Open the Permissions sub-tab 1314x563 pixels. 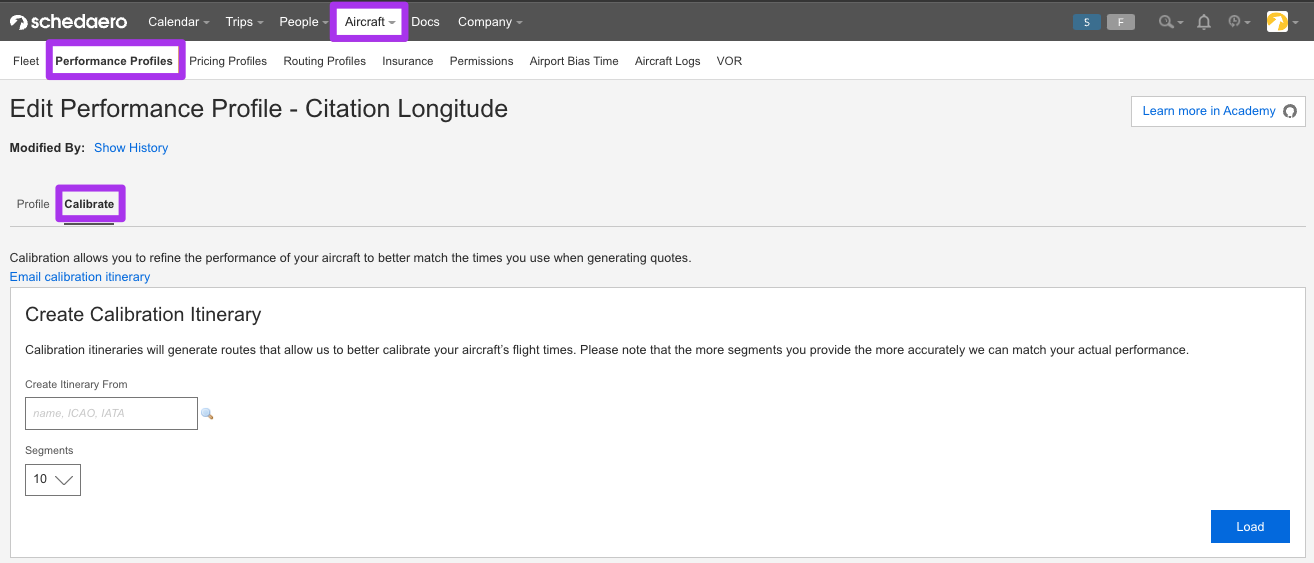click(481, 61)
